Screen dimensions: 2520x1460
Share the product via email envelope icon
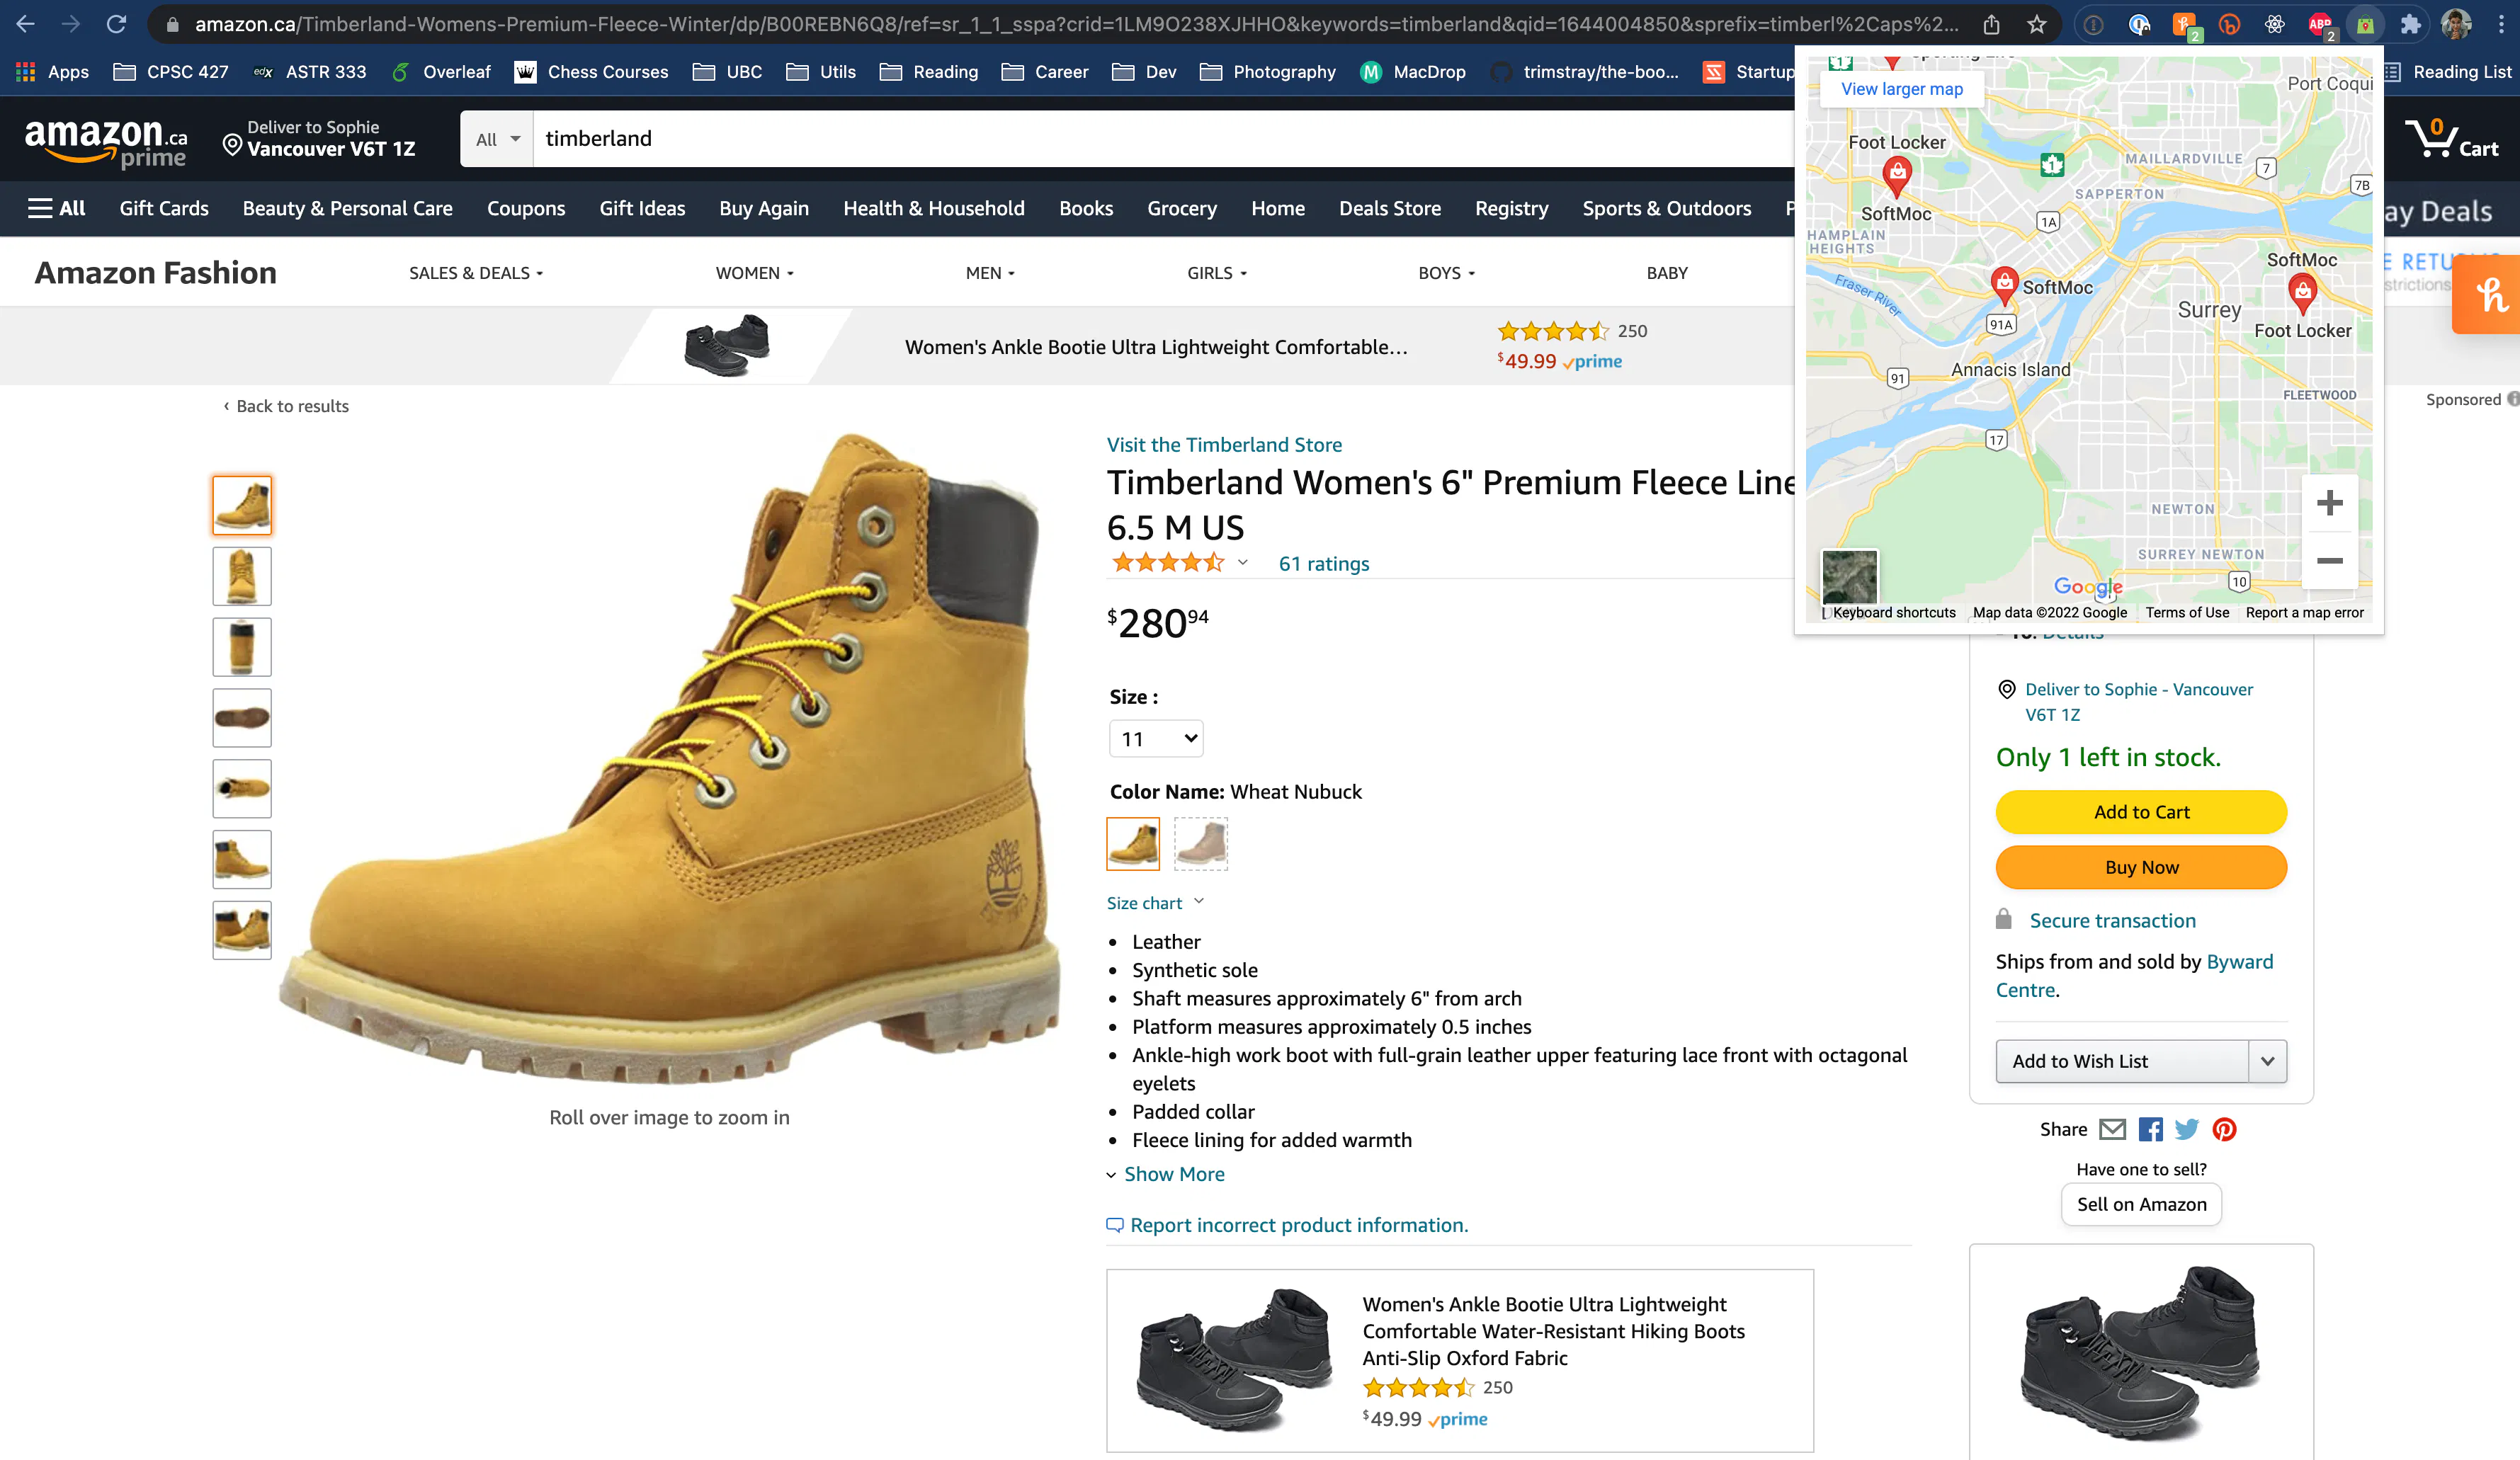point(2112,1129)
